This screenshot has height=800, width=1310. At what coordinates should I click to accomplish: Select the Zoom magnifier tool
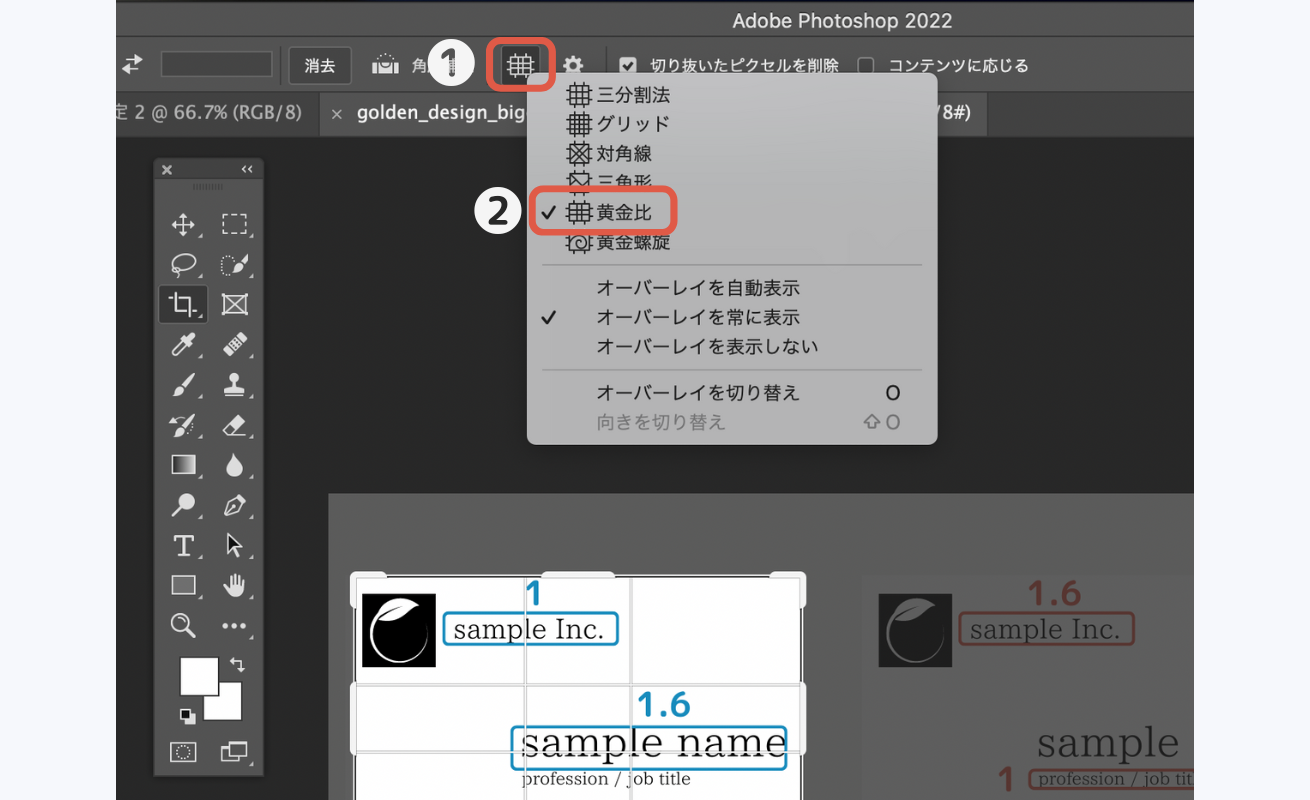(183, 626)
